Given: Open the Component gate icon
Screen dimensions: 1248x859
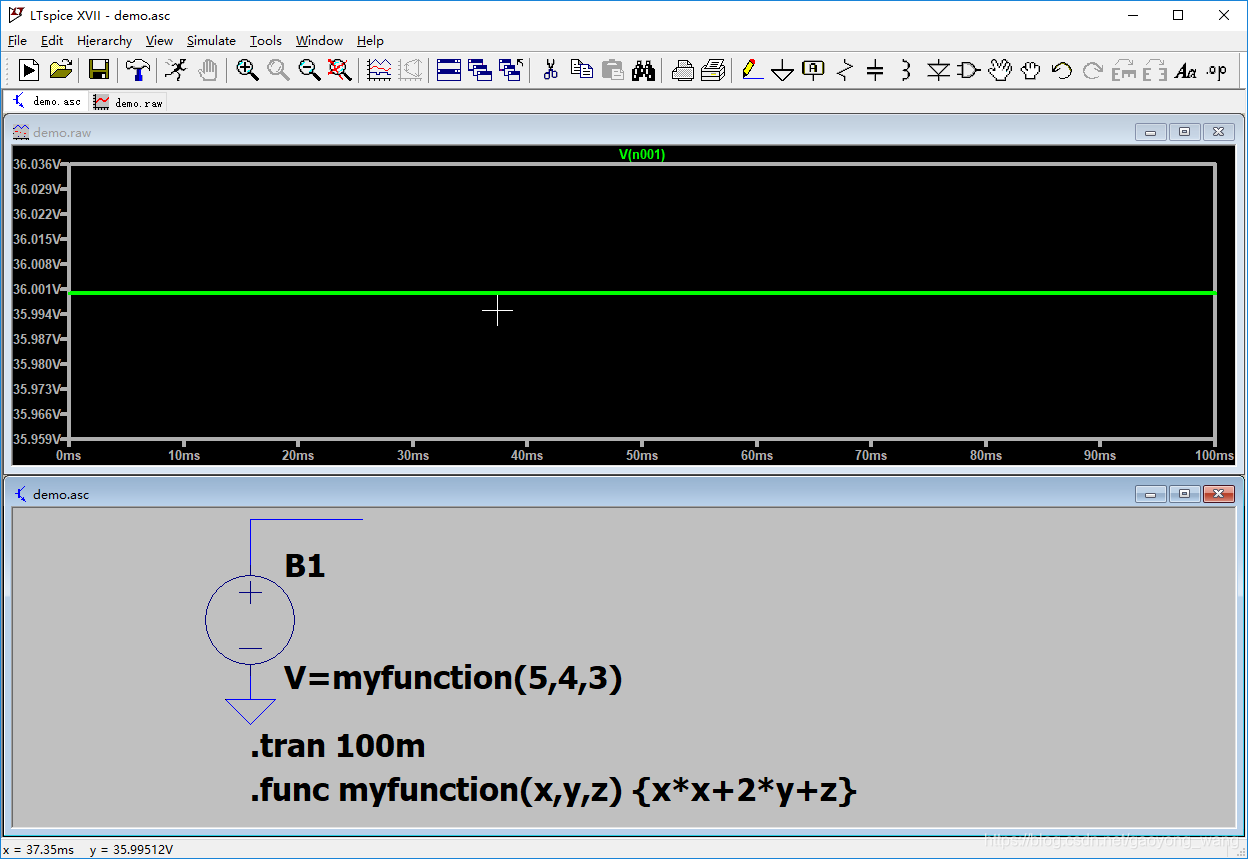Looking at the screenshot, I should [968, 70].
